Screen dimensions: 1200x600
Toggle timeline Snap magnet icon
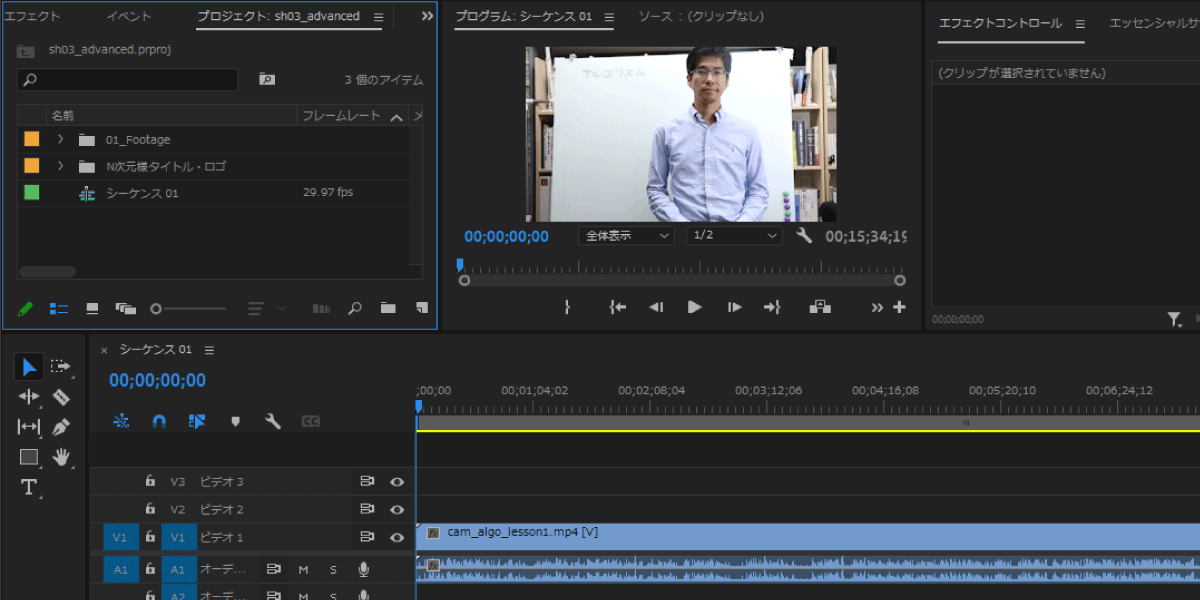(159, 422)
